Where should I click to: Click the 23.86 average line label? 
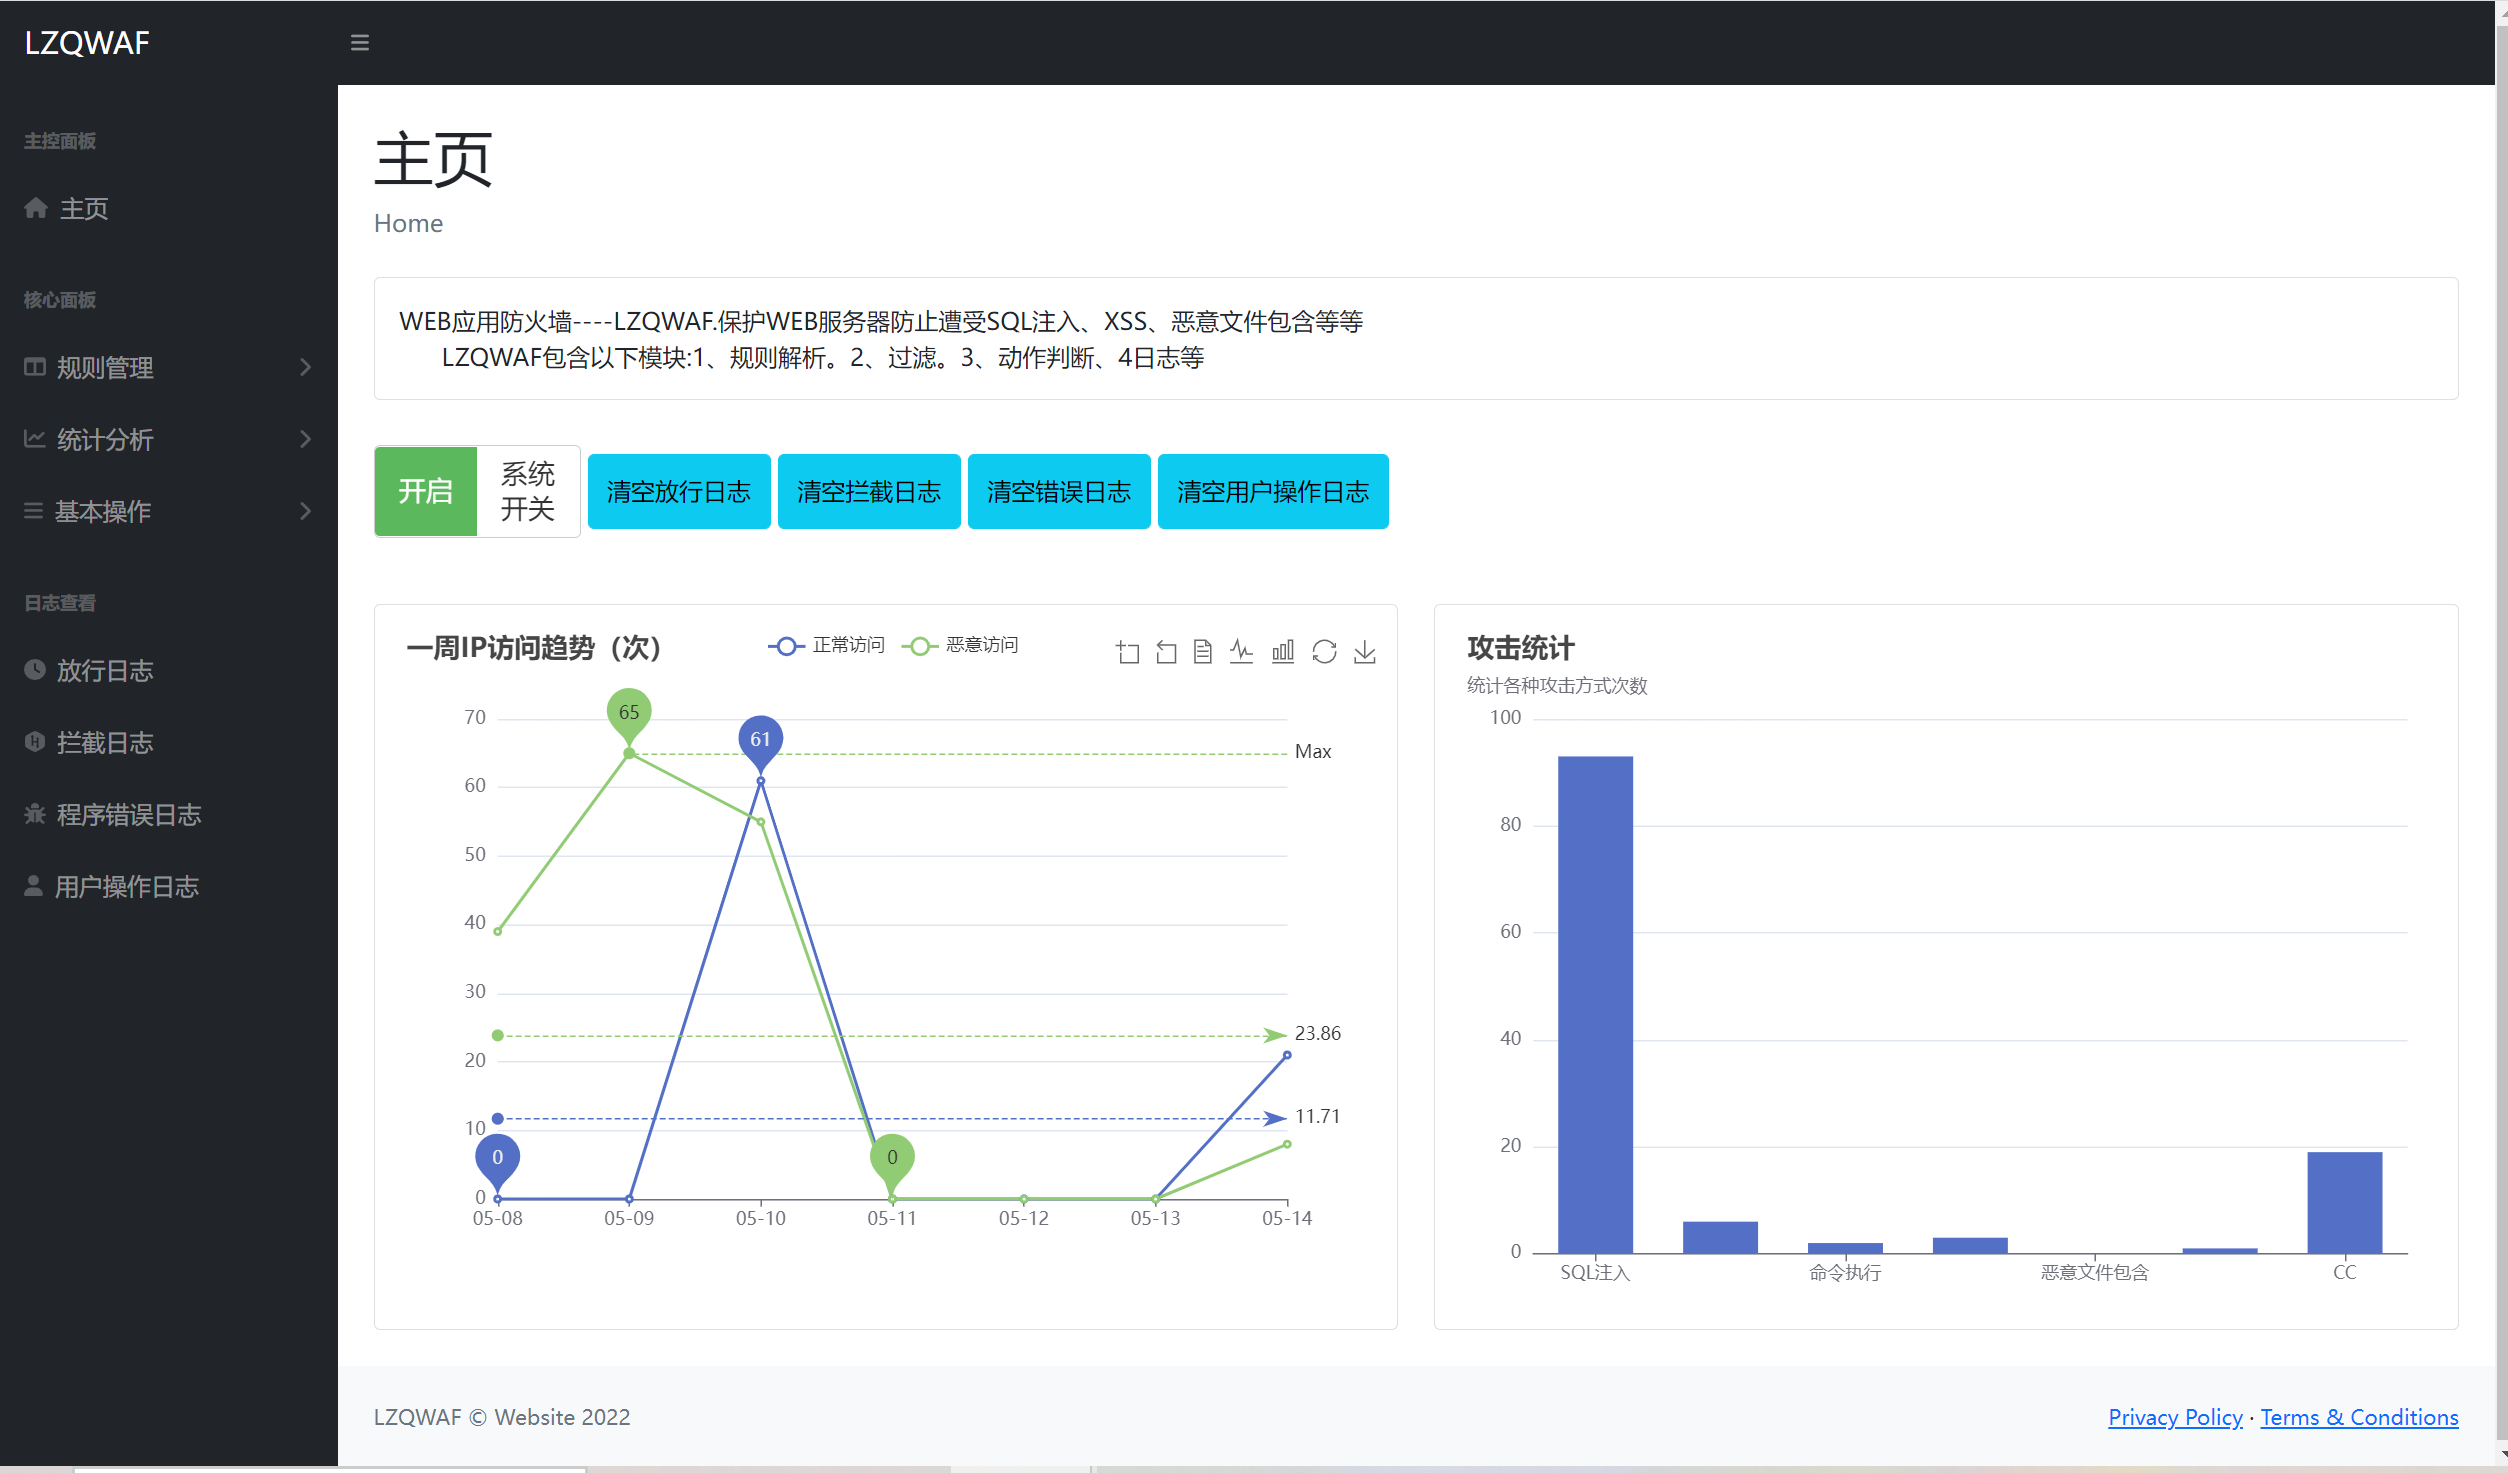(x=1317, y=1033)
